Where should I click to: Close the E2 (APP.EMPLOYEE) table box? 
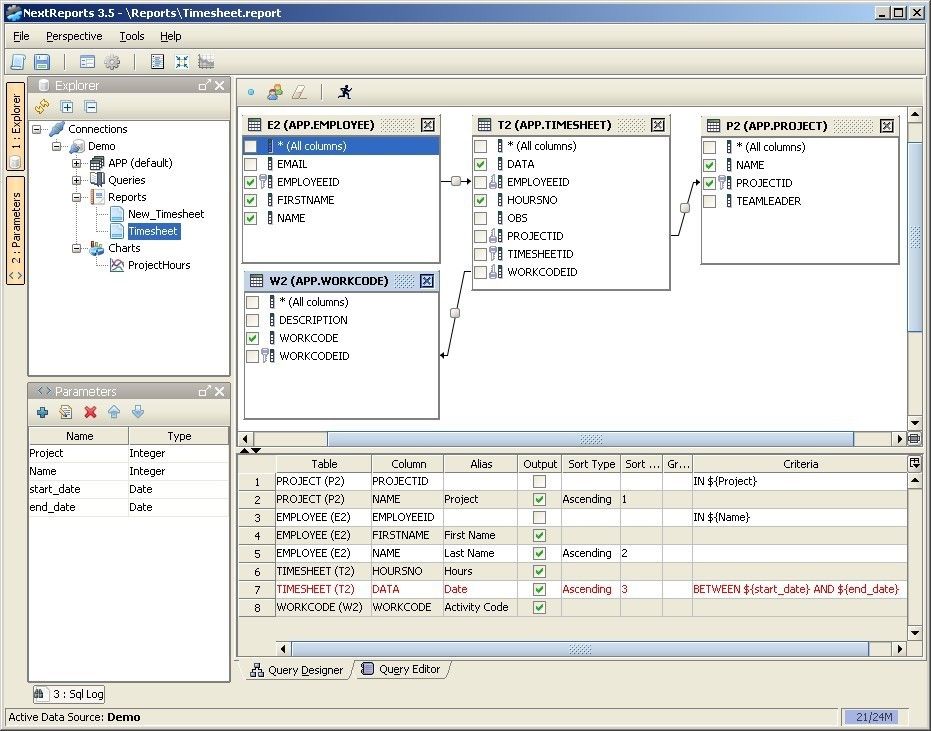pos(428,125)
